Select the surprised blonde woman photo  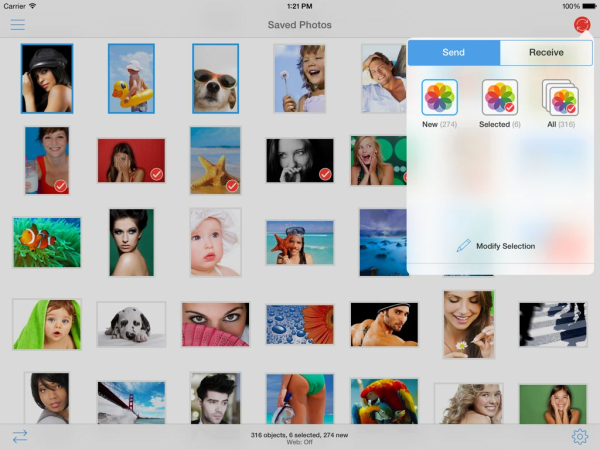pyautogui.click(x=379, y=160)
